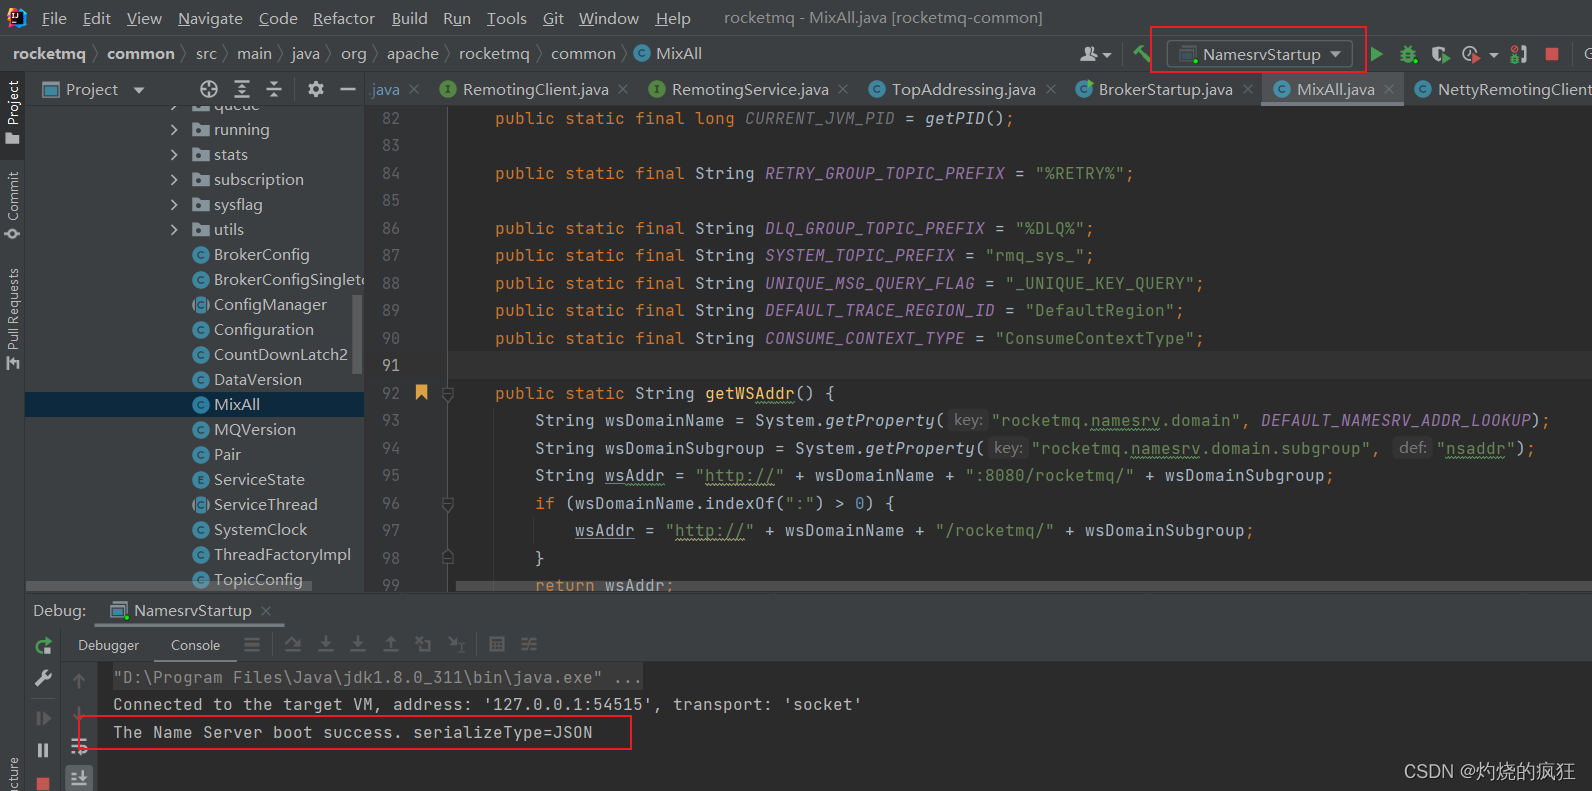1592x791 pixels.
Task: Toggle scroll to end in console
Action: pyautogui.click(x=79, y=777)
